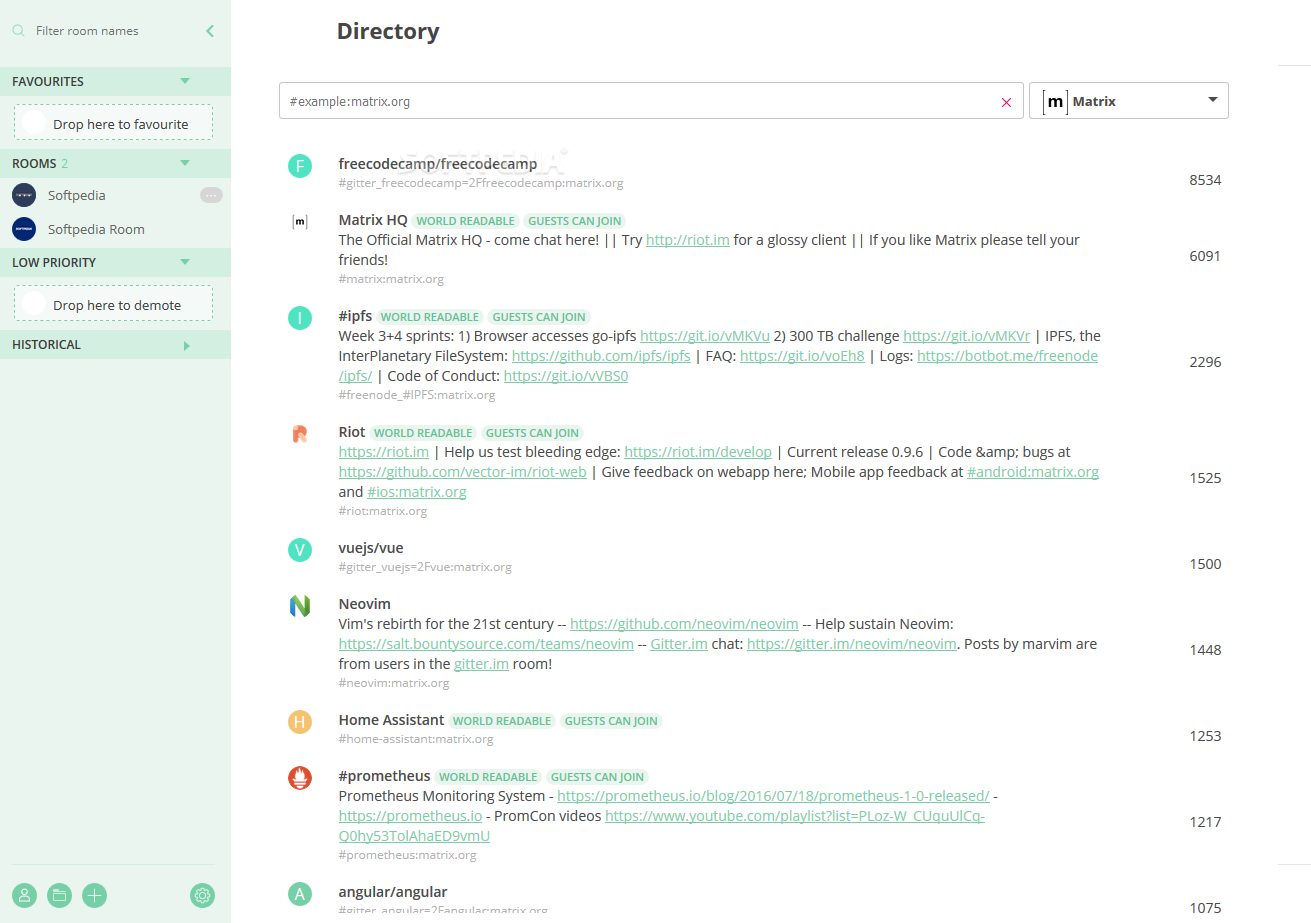Open the https://riot.im/develop link

pyautogui.click(x=698, y=452)
